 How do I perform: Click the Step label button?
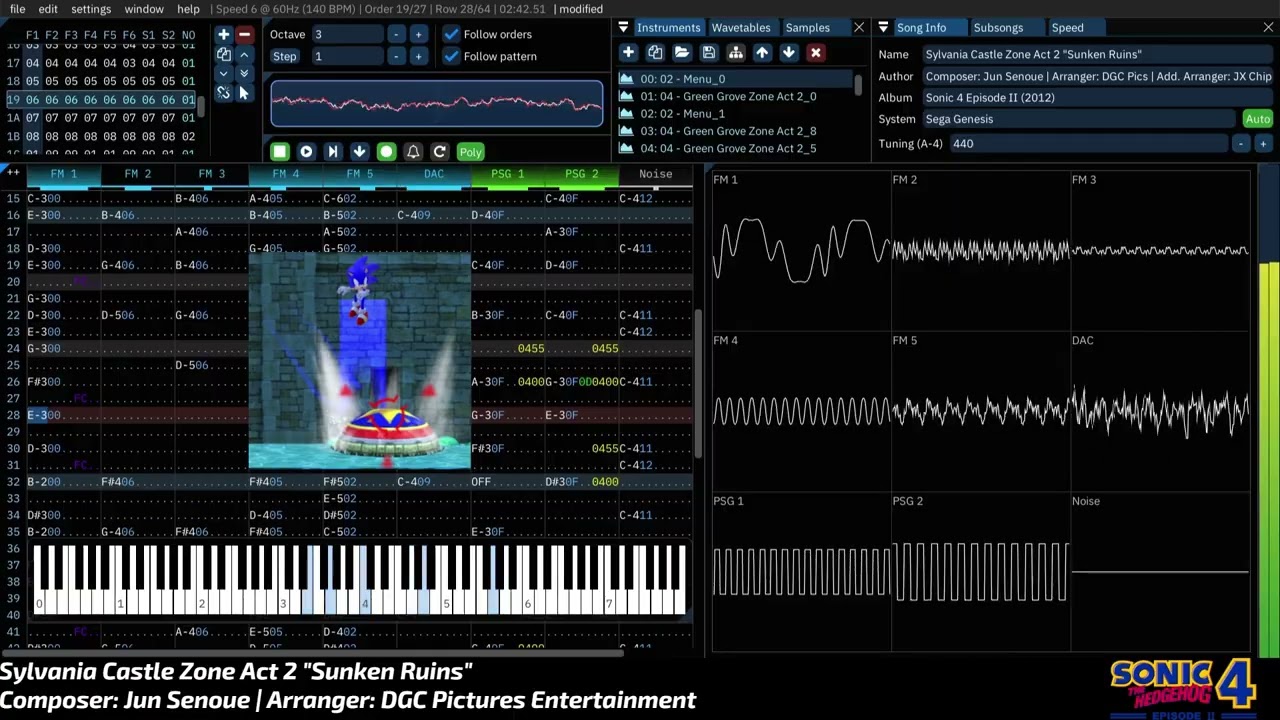pos(285,56)
